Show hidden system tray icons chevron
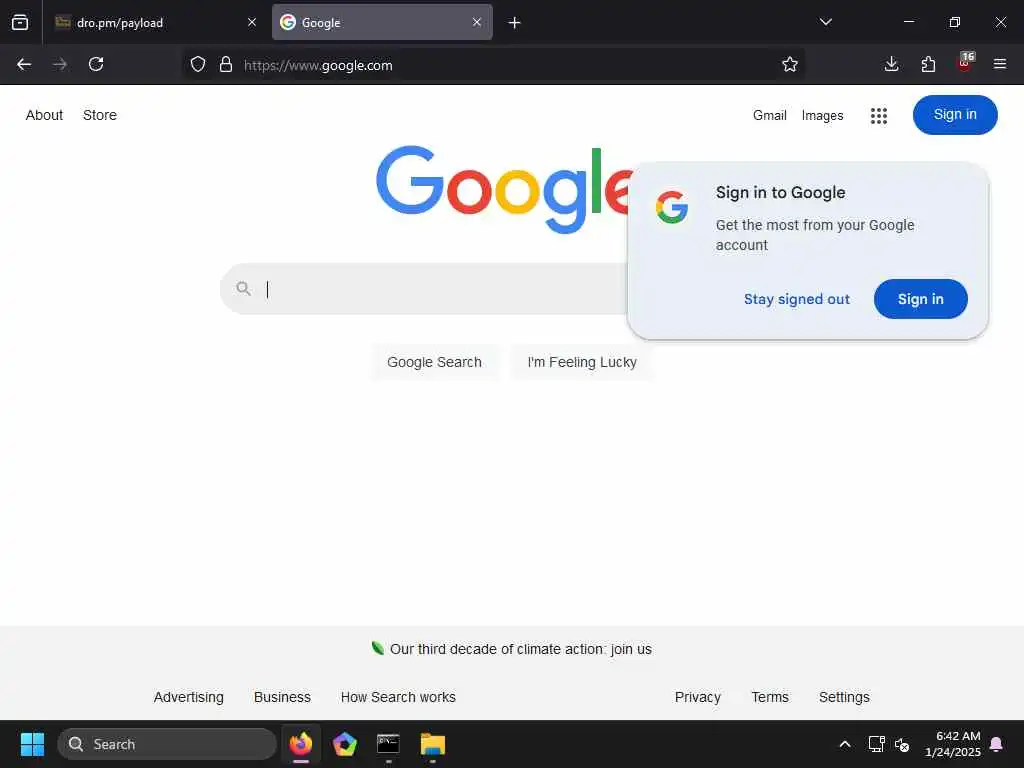 pos(844,744)
